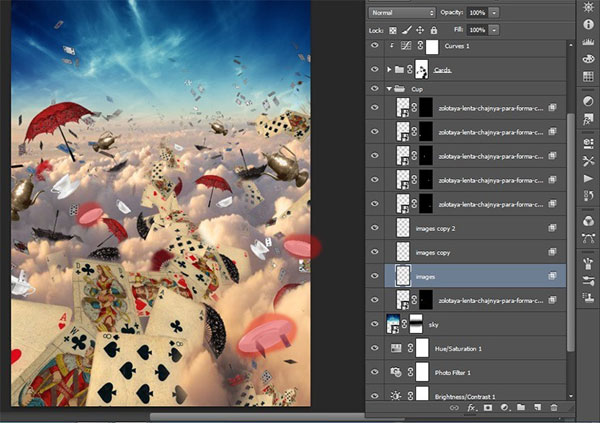Open the Normal blend mode dropdown
The image size is (600, 423).
(x=402, y=13)
